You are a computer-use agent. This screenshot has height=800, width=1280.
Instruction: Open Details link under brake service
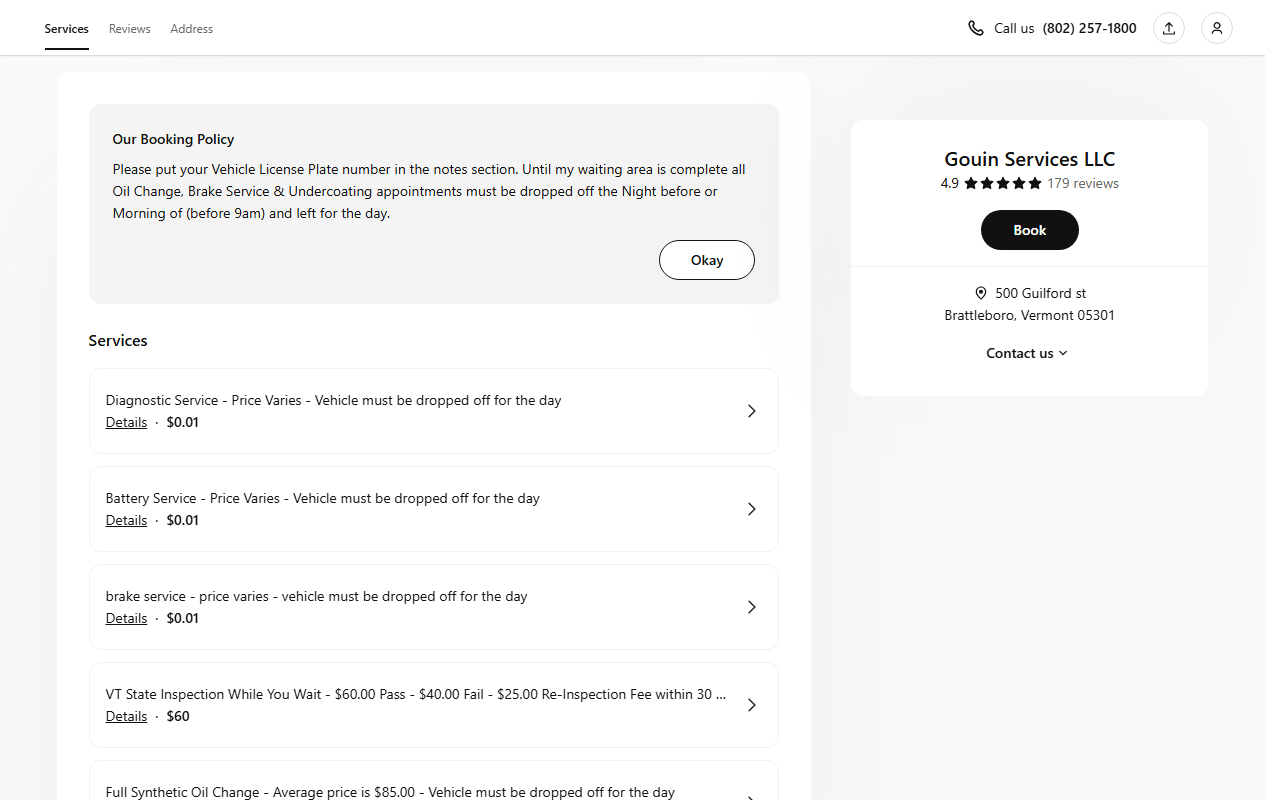(127, 618)
